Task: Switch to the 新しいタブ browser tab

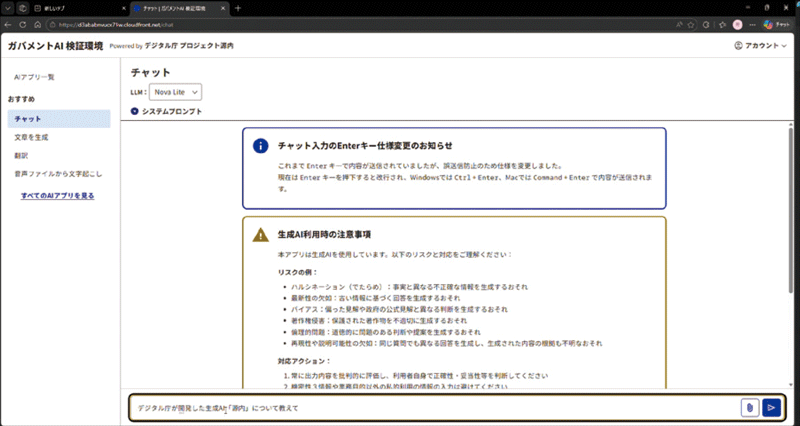Action: (80, 9)
